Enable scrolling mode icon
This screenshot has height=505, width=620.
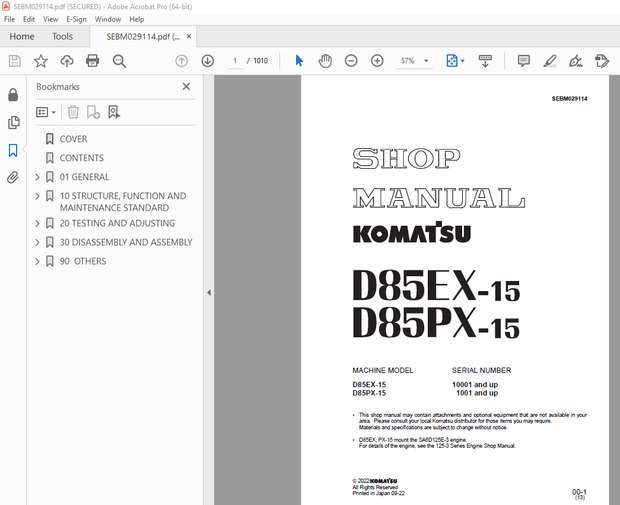[x=485, y=61]
